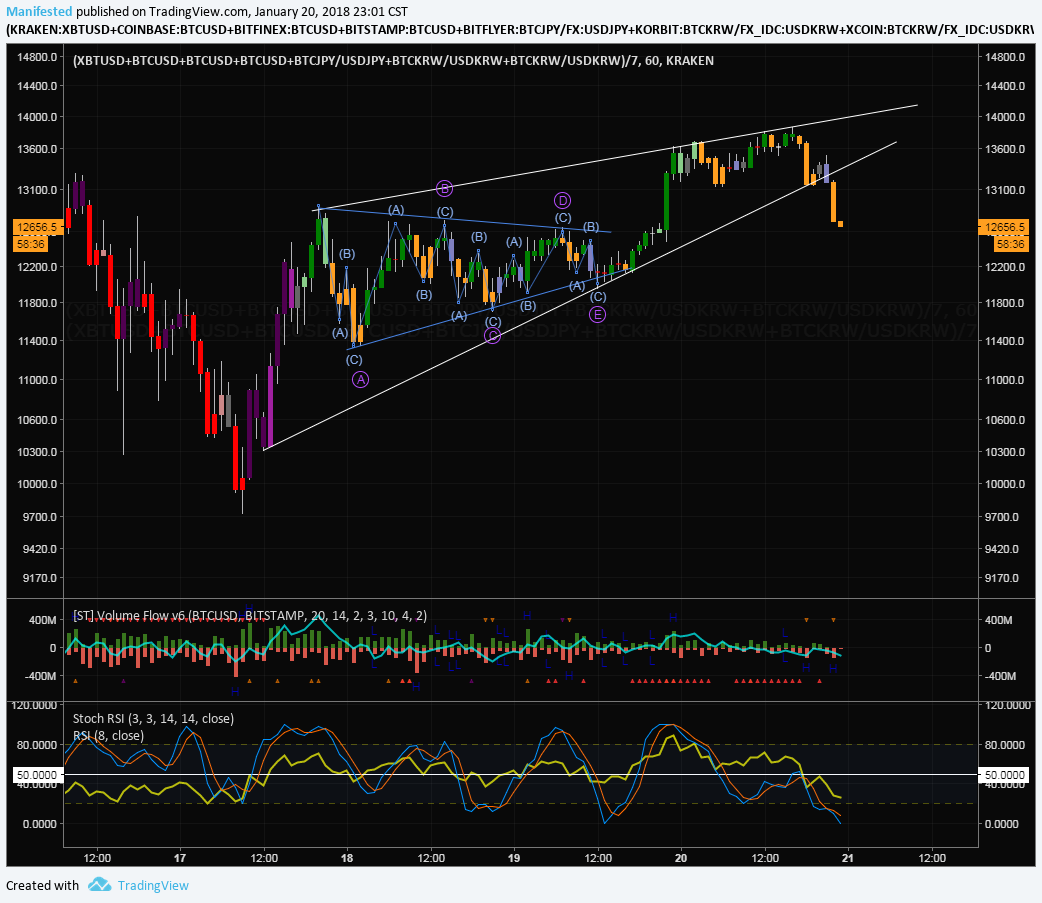The width and height of the screenshot is (1042, 903).
Task: Click date label 20 on the time axis
Action: pos(681,858)
